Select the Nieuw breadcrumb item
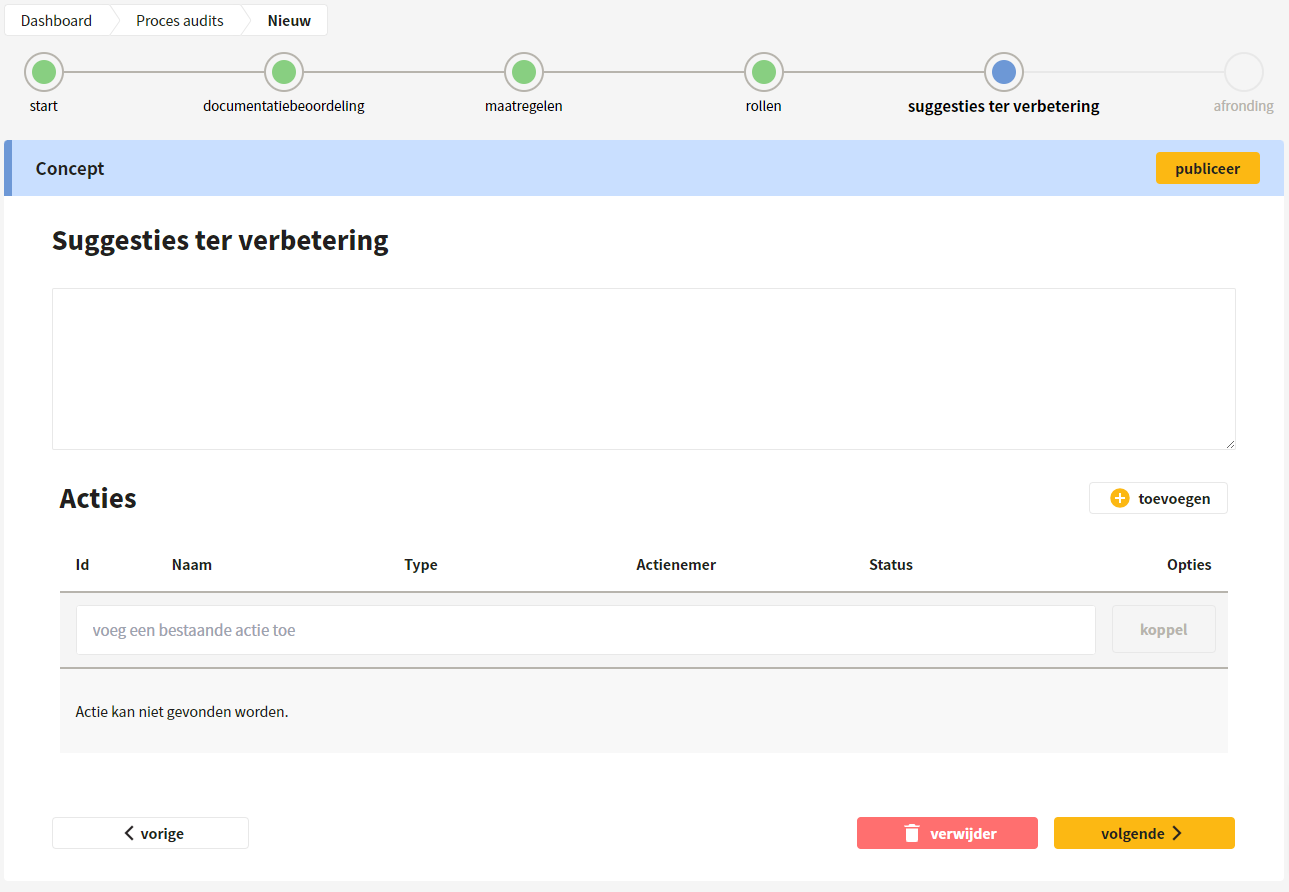 click(x=289, y=20)
